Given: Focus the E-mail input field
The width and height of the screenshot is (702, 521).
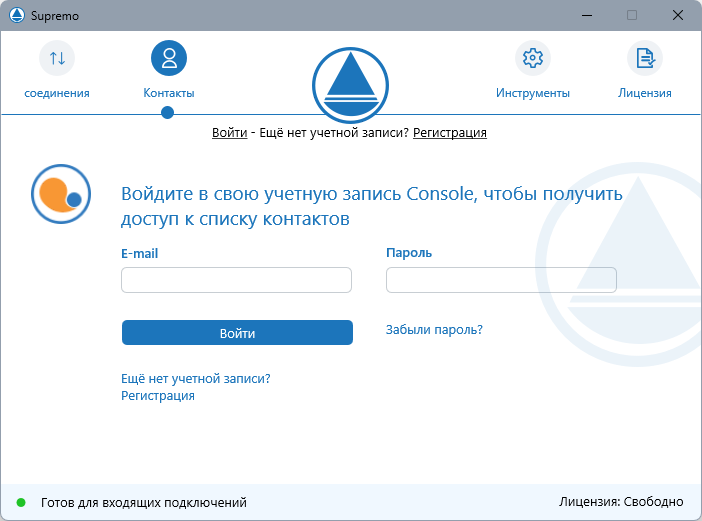Looking at the screenshot, I should (236, 280).
